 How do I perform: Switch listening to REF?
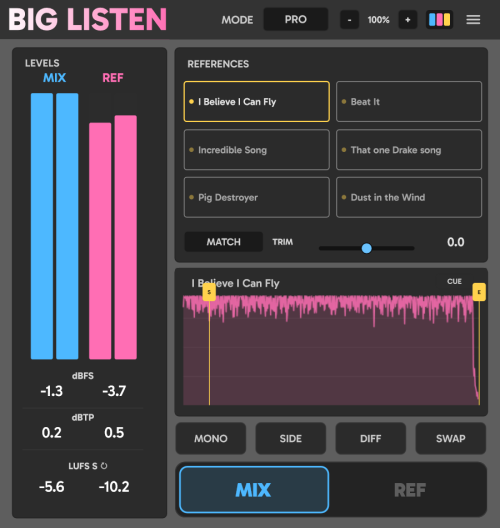tap(410, 490)
